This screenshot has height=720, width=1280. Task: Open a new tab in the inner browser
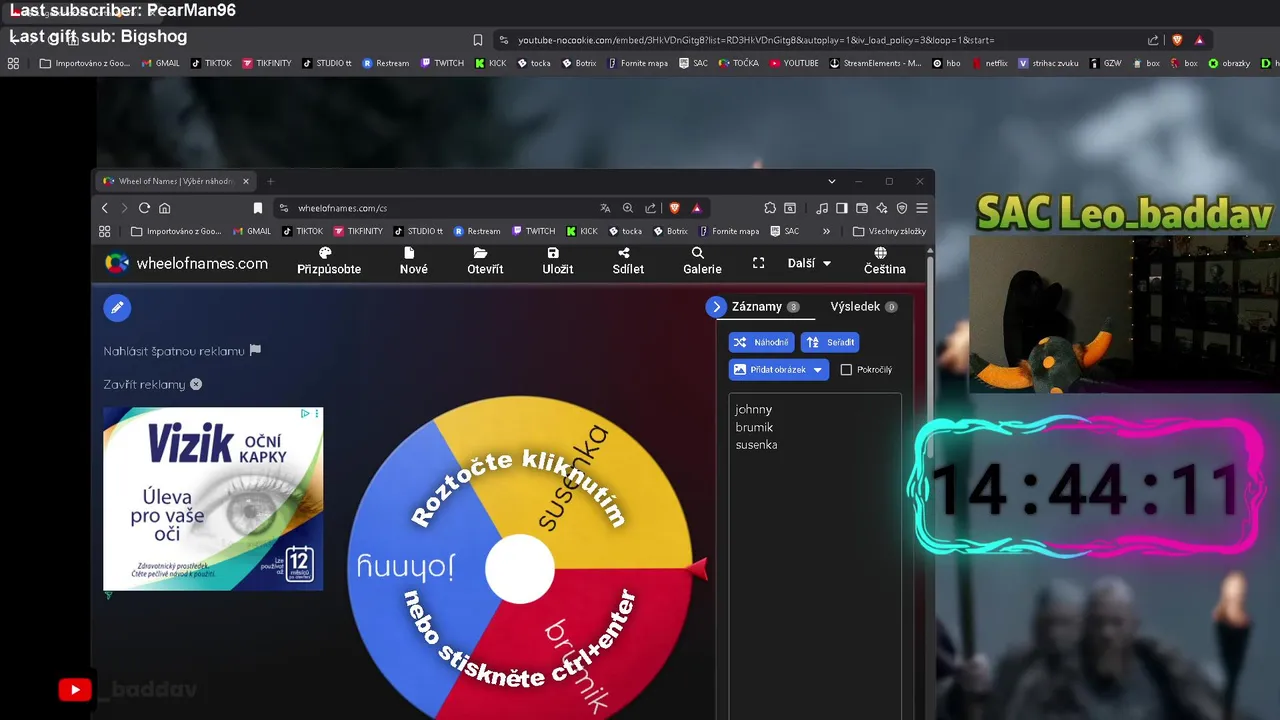coord(270,181)
